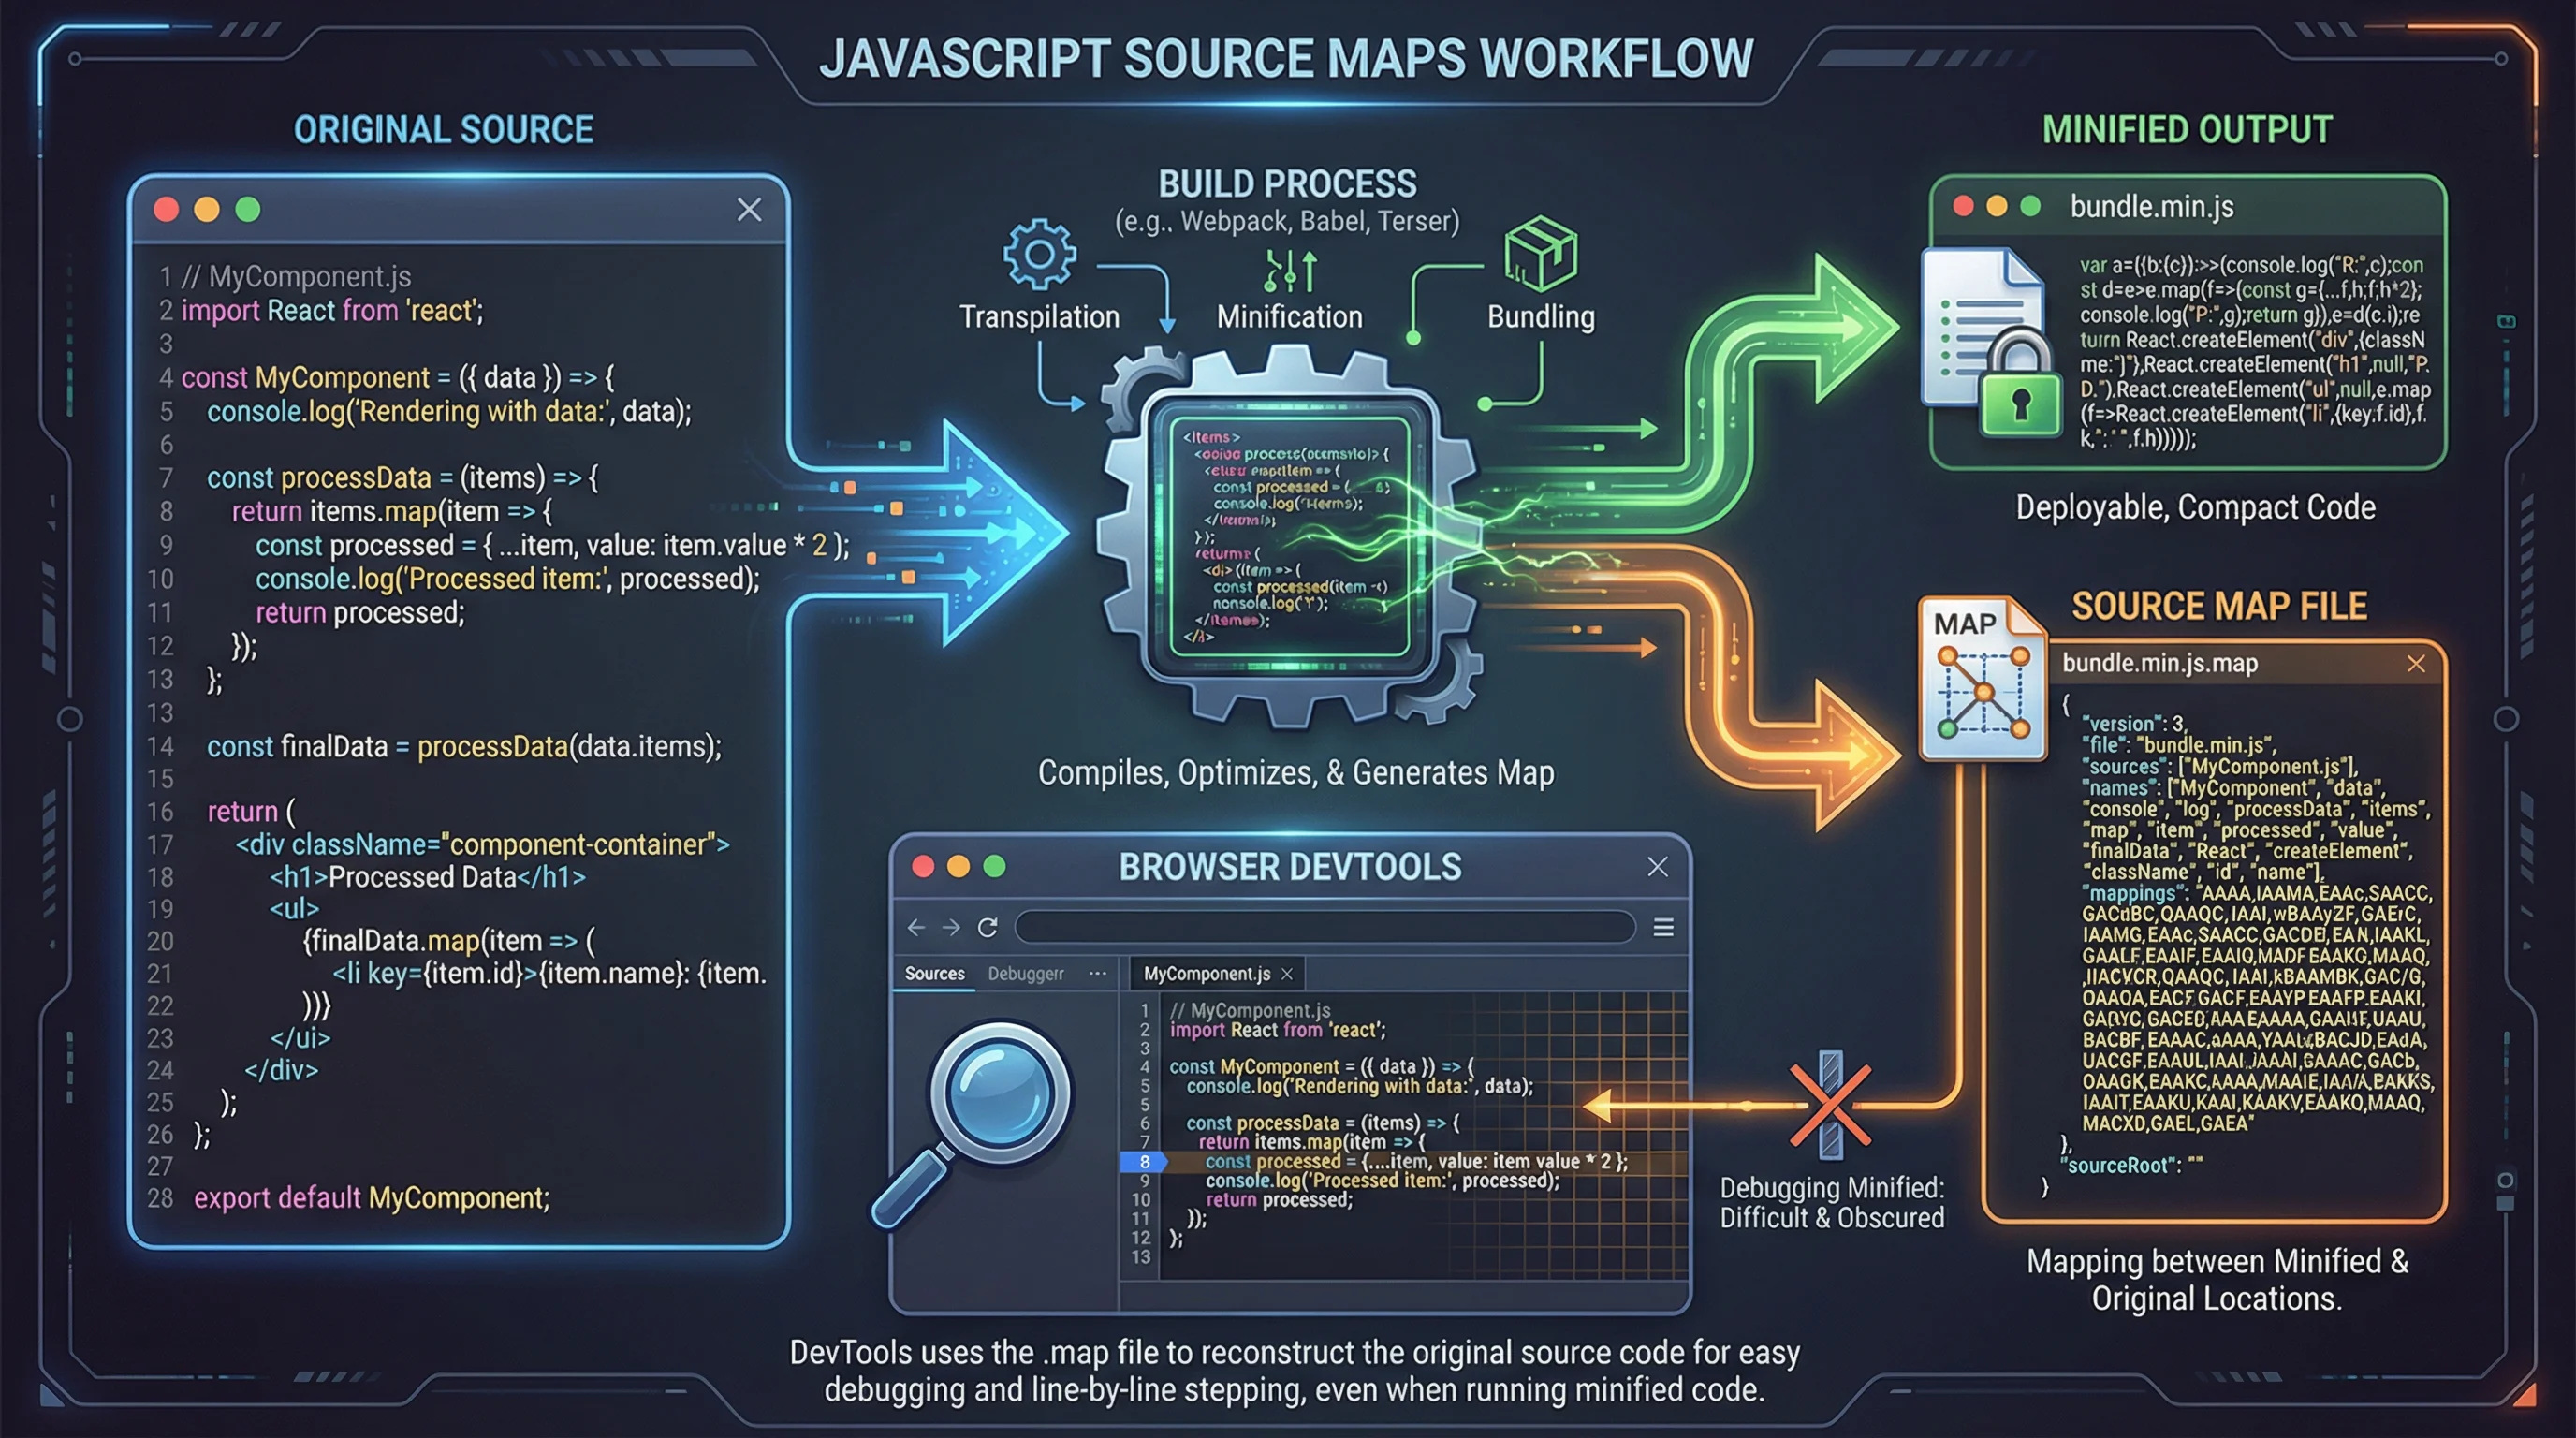This screenshot has height=1438, width=2576.
Task: Close the MyComponent.js tab
Action: [x=1285, y=973]
